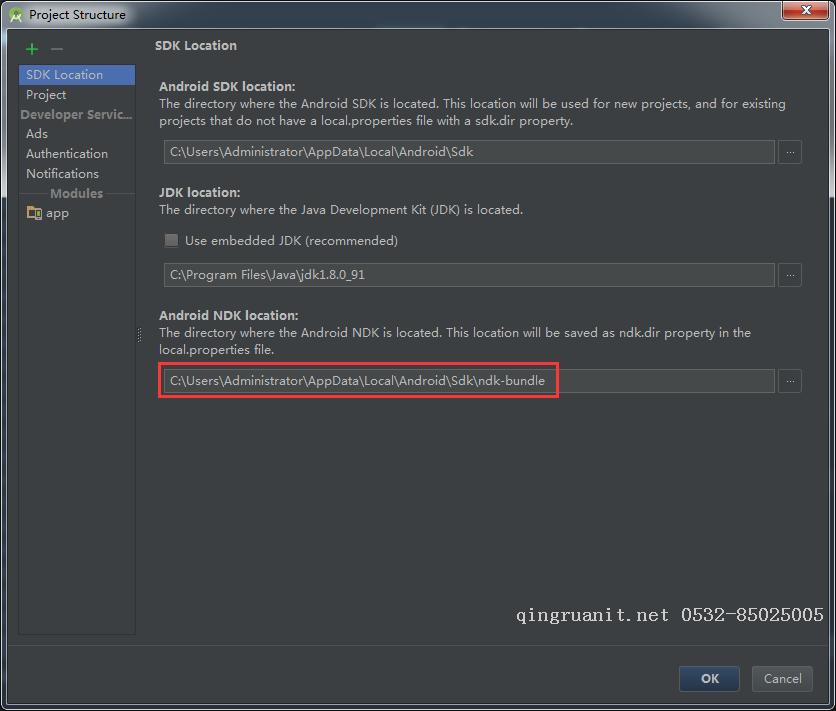This screenshot has width=836, height=711.
Task: Confirm with the OK button
Action: coord(709,678)
